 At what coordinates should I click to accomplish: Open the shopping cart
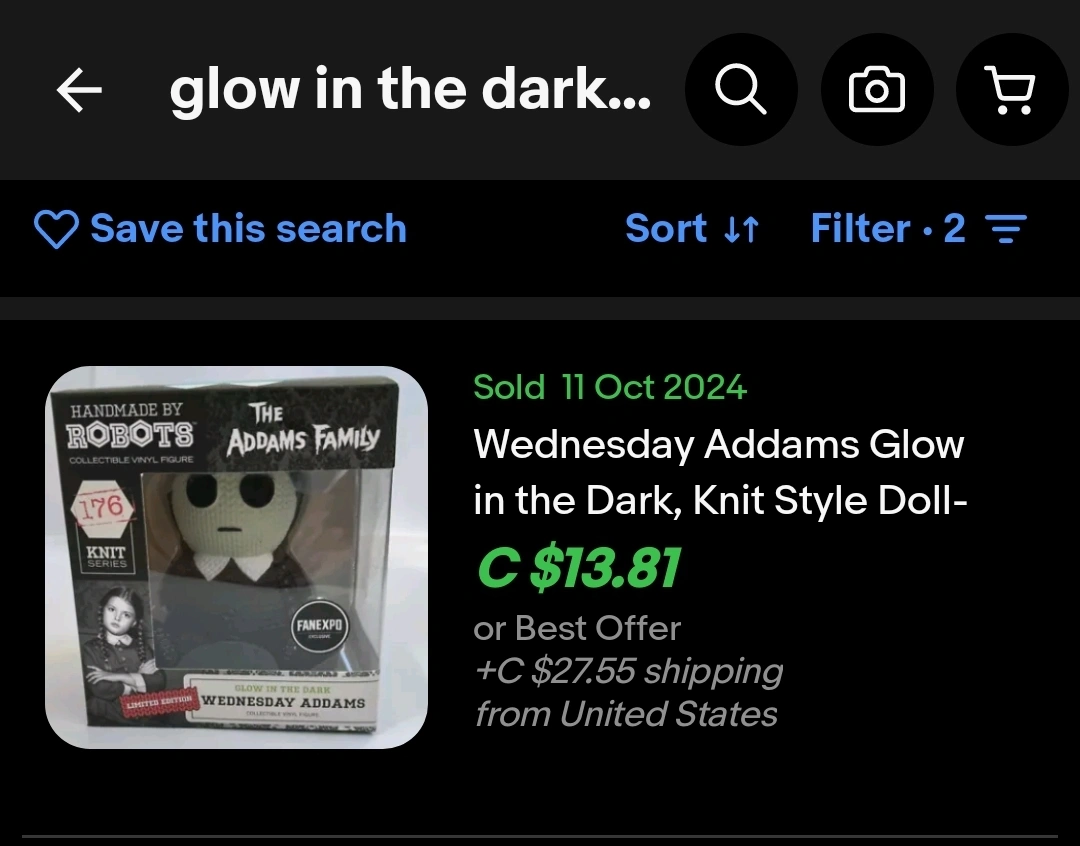[1010, 90]
